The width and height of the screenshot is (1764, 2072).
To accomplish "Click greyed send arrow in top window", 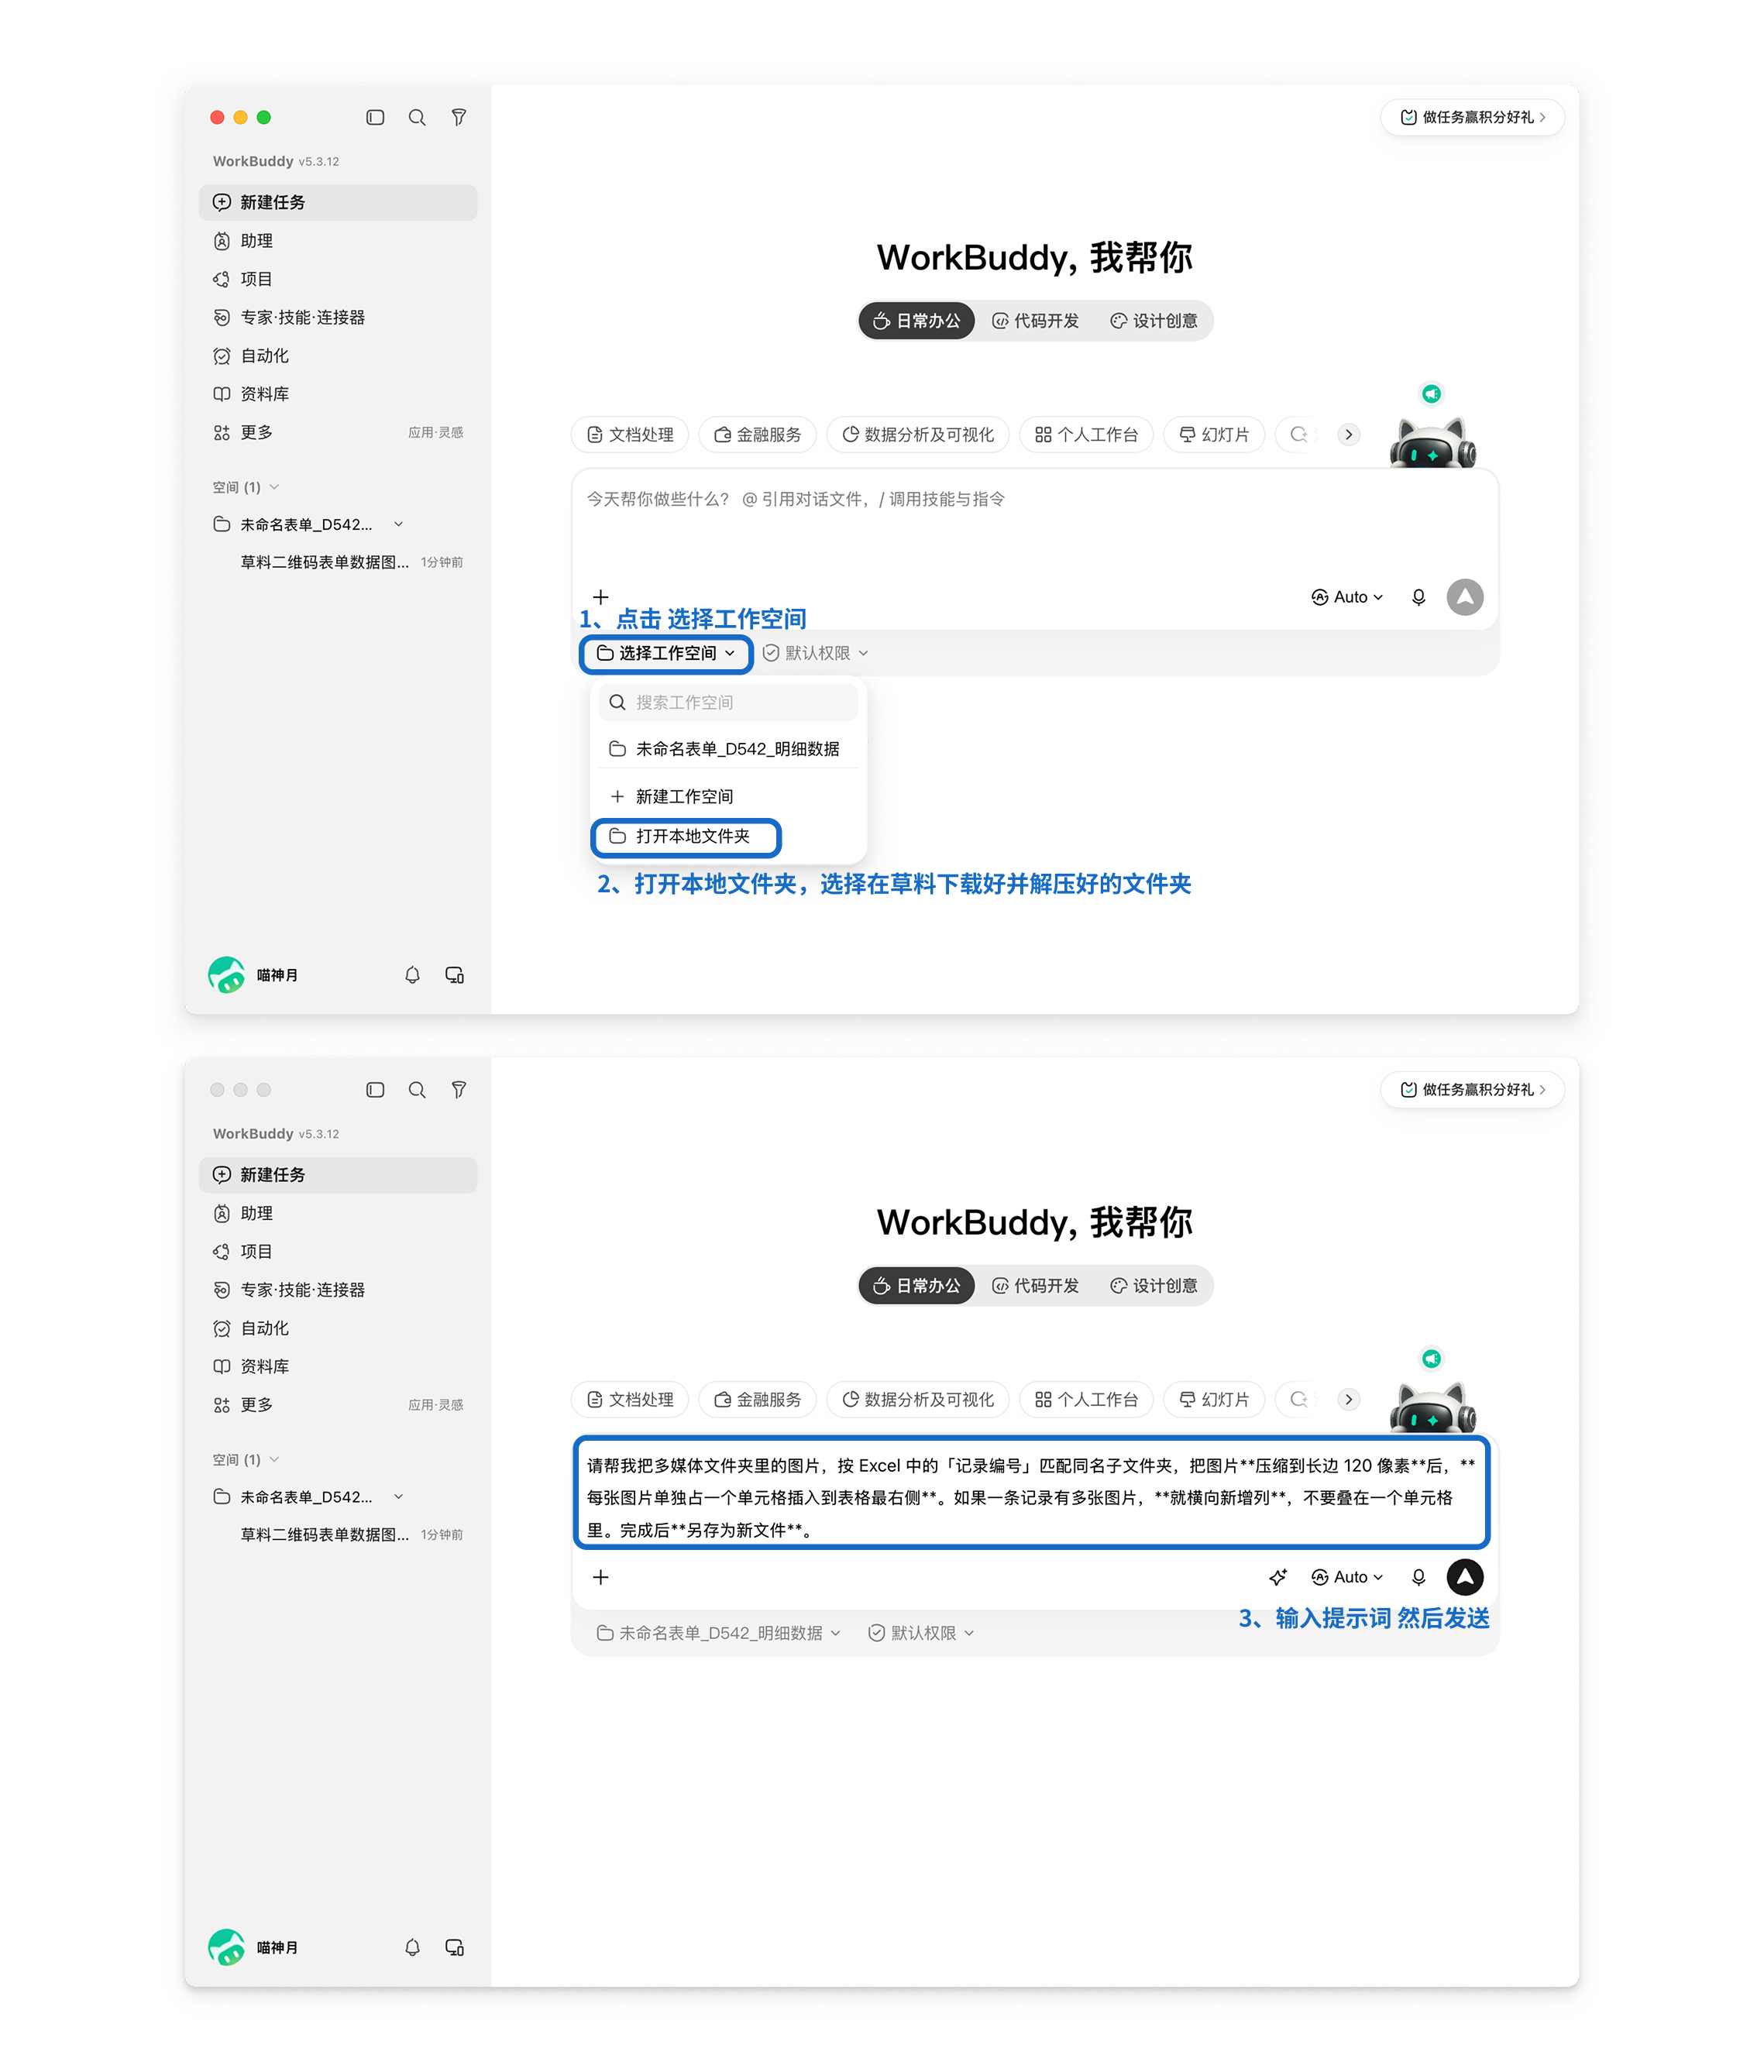I will click(1465, 597).
